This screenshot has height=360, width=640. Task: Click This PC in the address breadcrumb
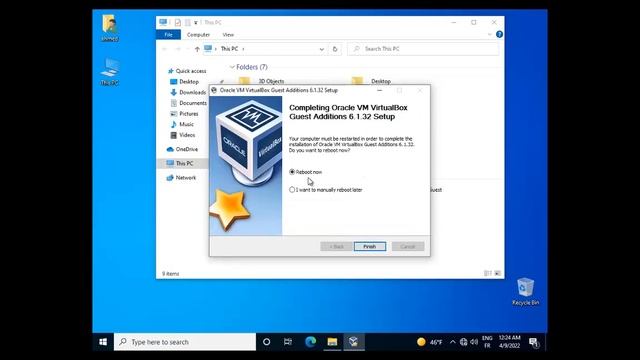tap(229, 49)
